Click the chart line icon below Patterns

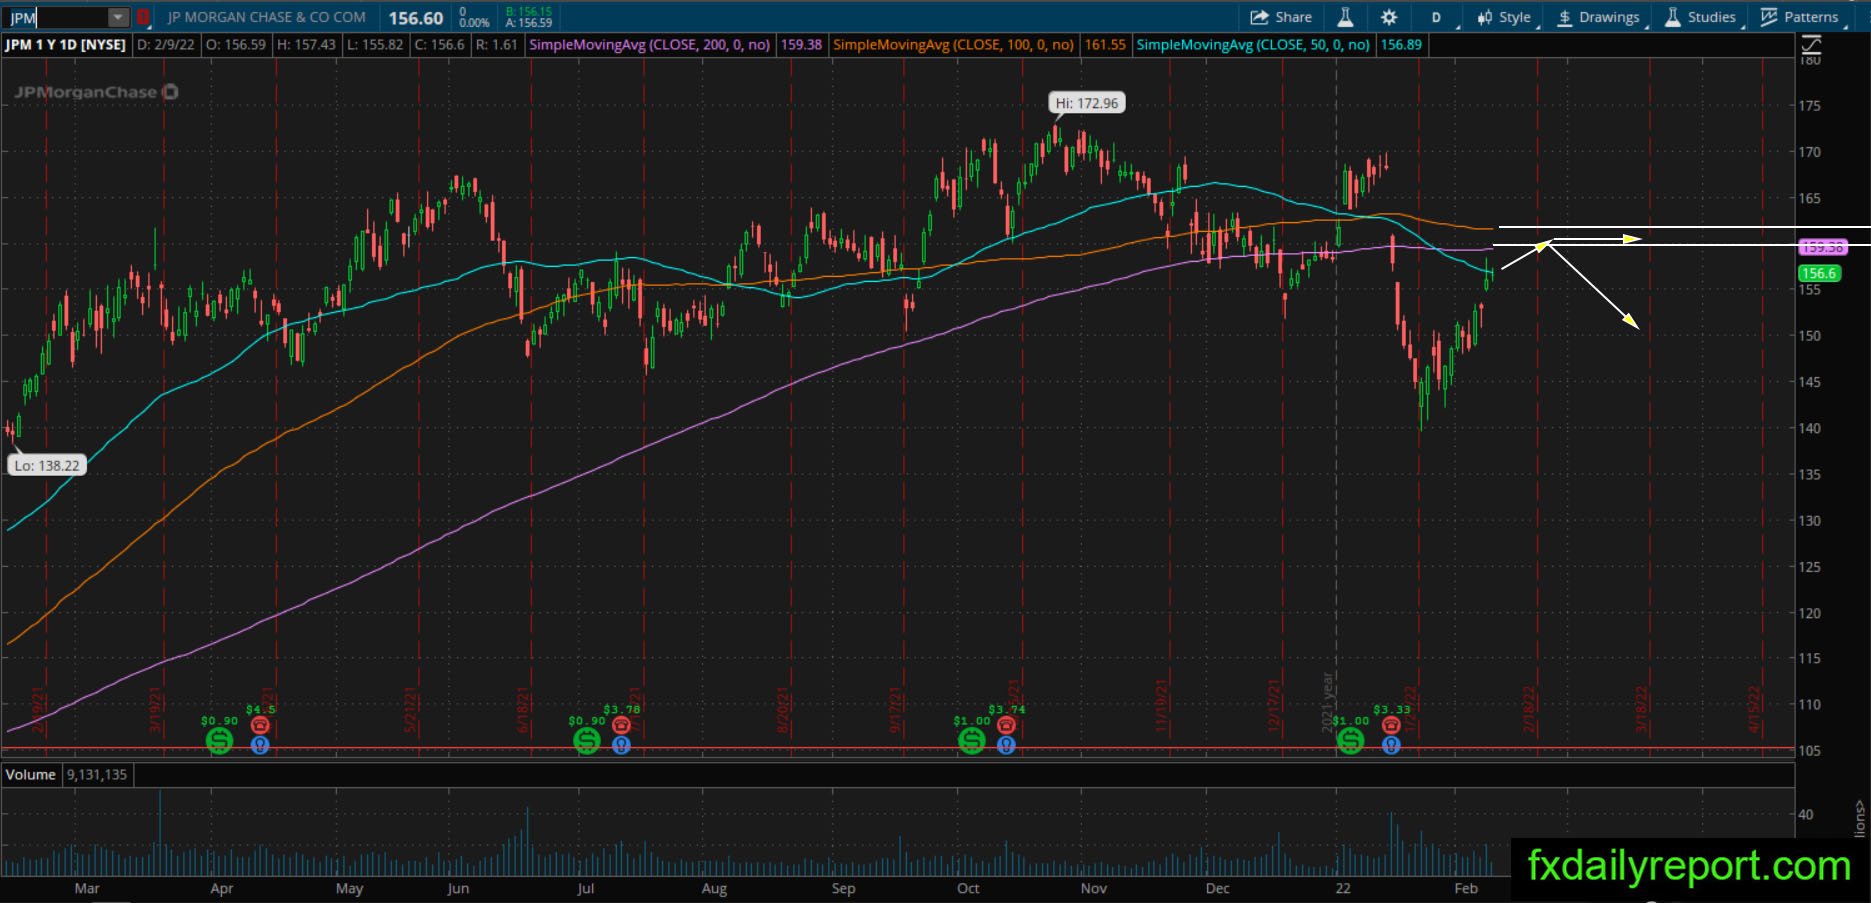(x=1811, y=44)
